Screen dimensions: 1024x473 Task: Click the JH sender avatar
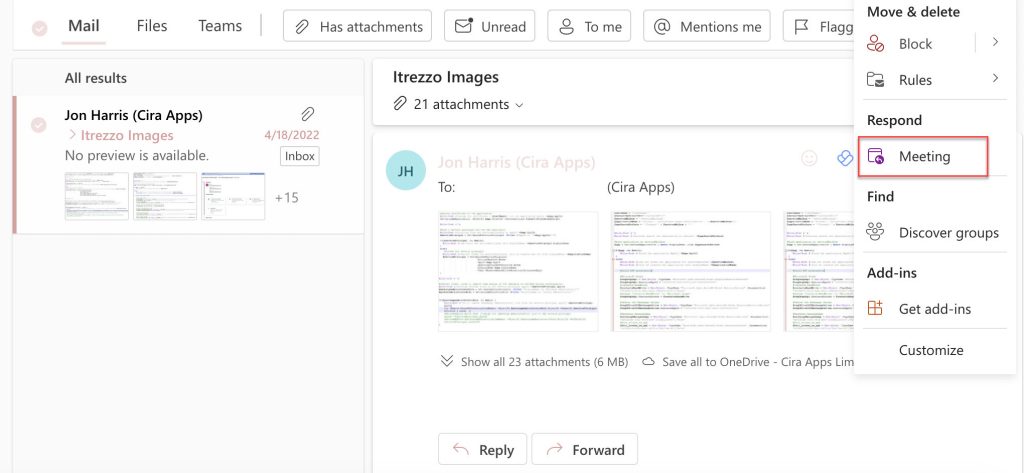point(406,171)
